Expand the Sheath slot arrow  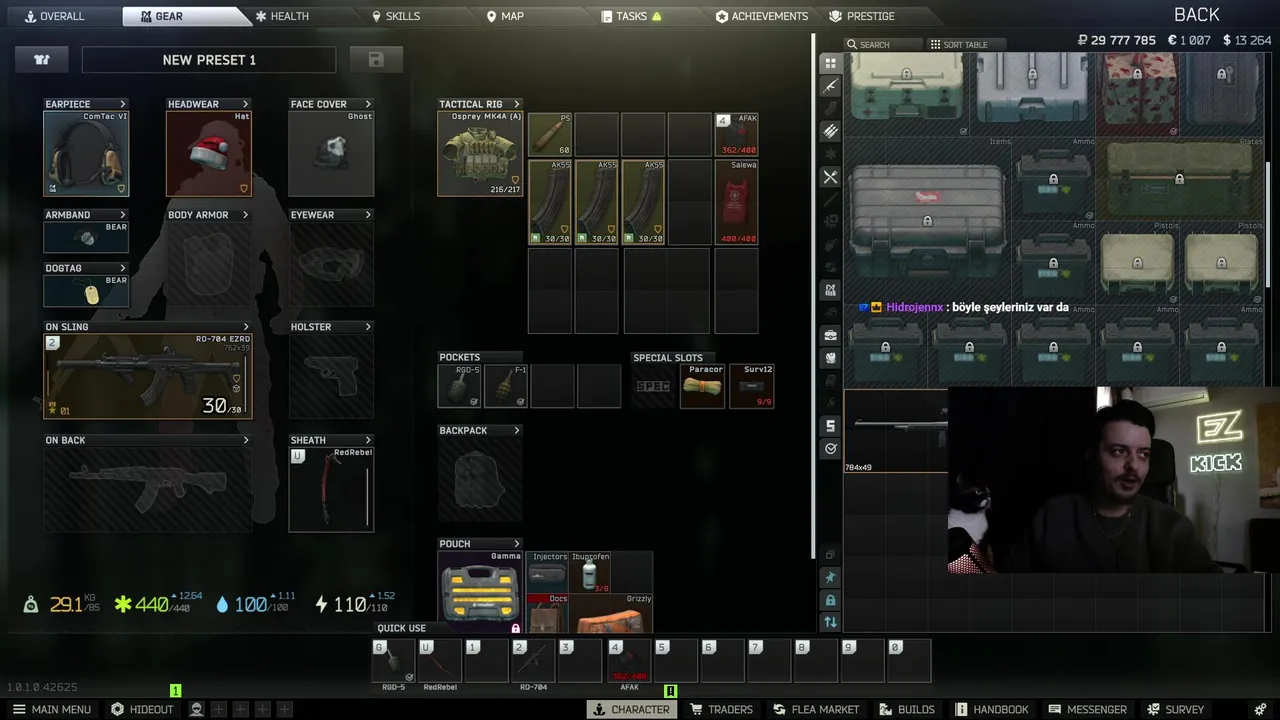(x=368, y=440)
